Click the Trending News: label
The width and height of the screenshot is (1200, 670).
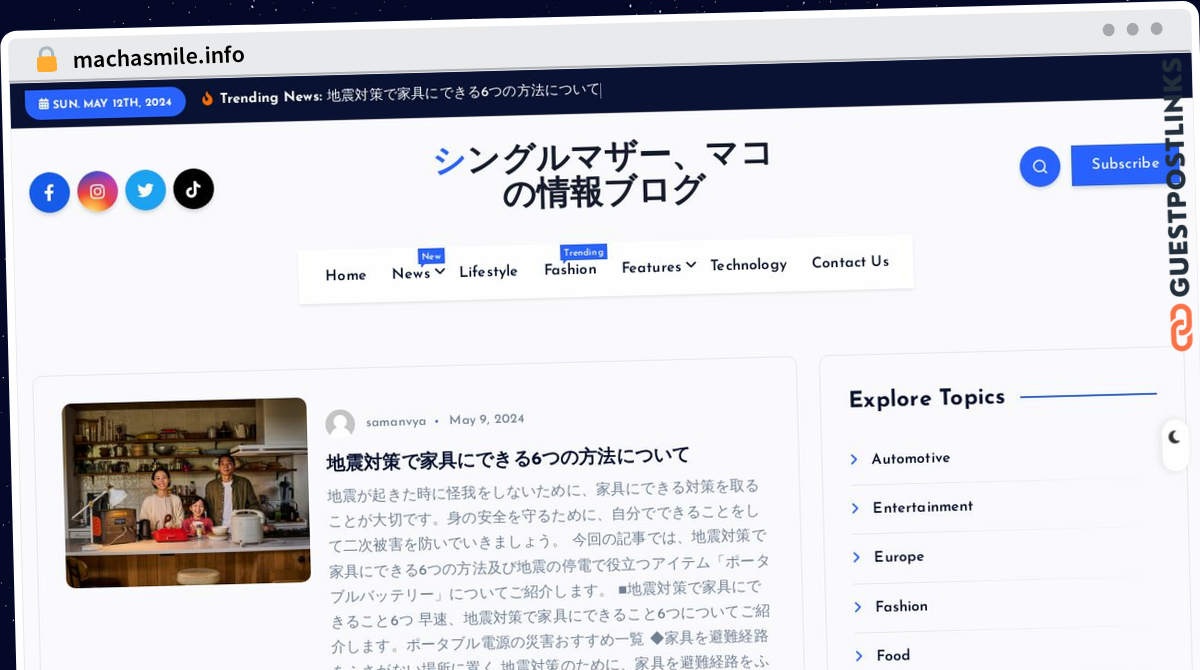(271, 97)
